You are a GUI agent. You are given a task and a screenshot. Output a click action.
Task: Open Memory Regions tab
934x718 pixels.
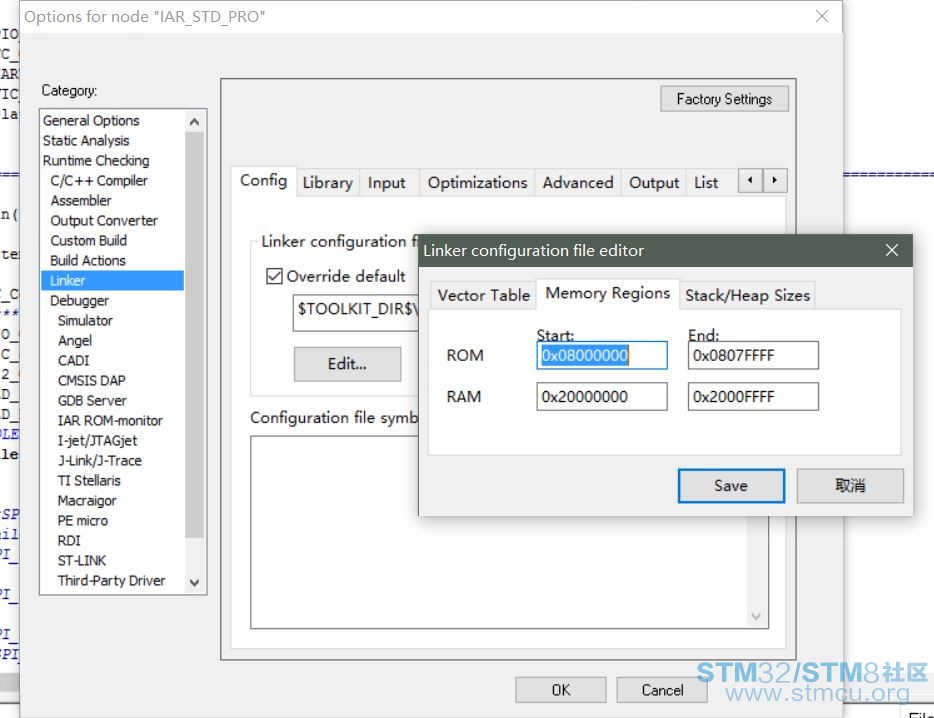point(608,293)
